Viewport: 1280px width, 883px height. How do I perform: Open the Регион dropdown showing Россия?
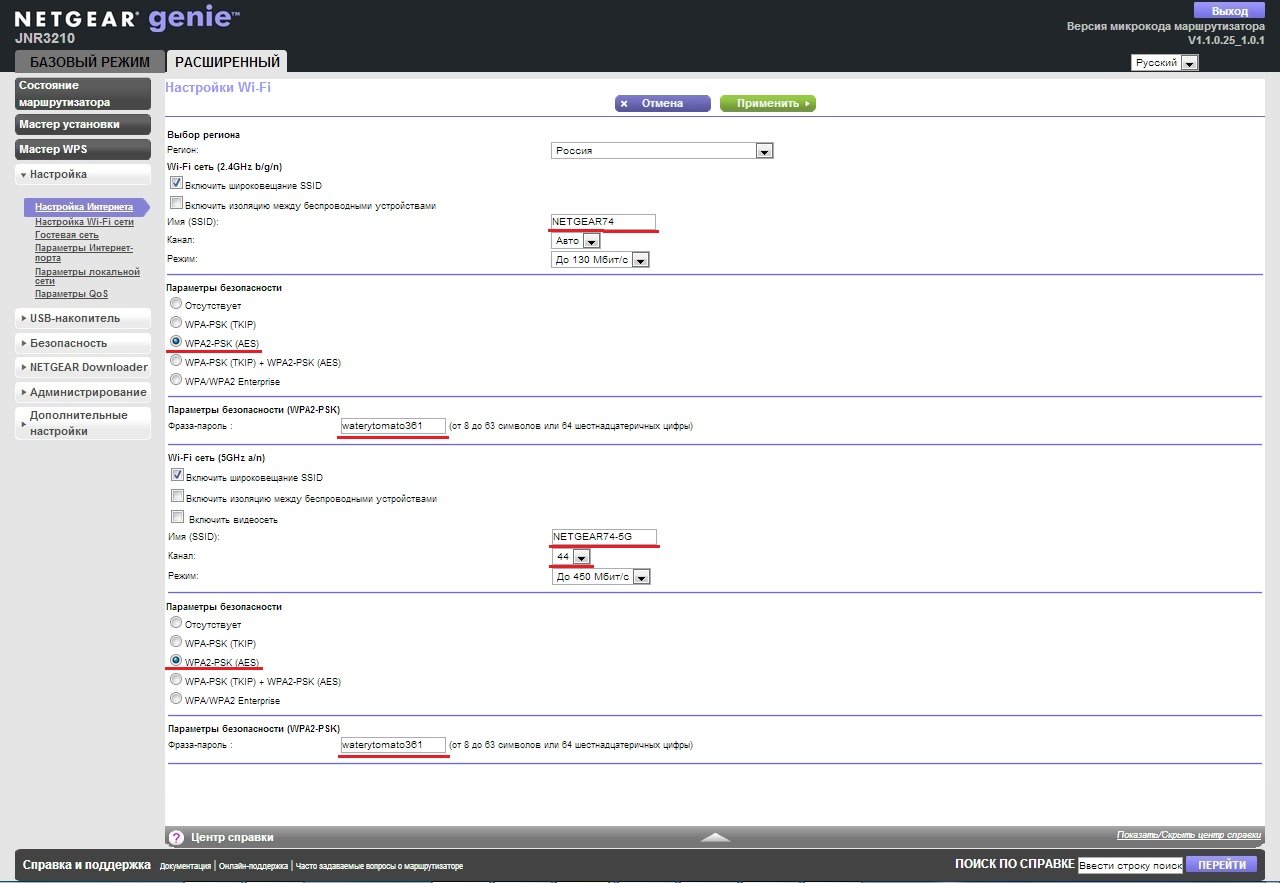point(662,150)
